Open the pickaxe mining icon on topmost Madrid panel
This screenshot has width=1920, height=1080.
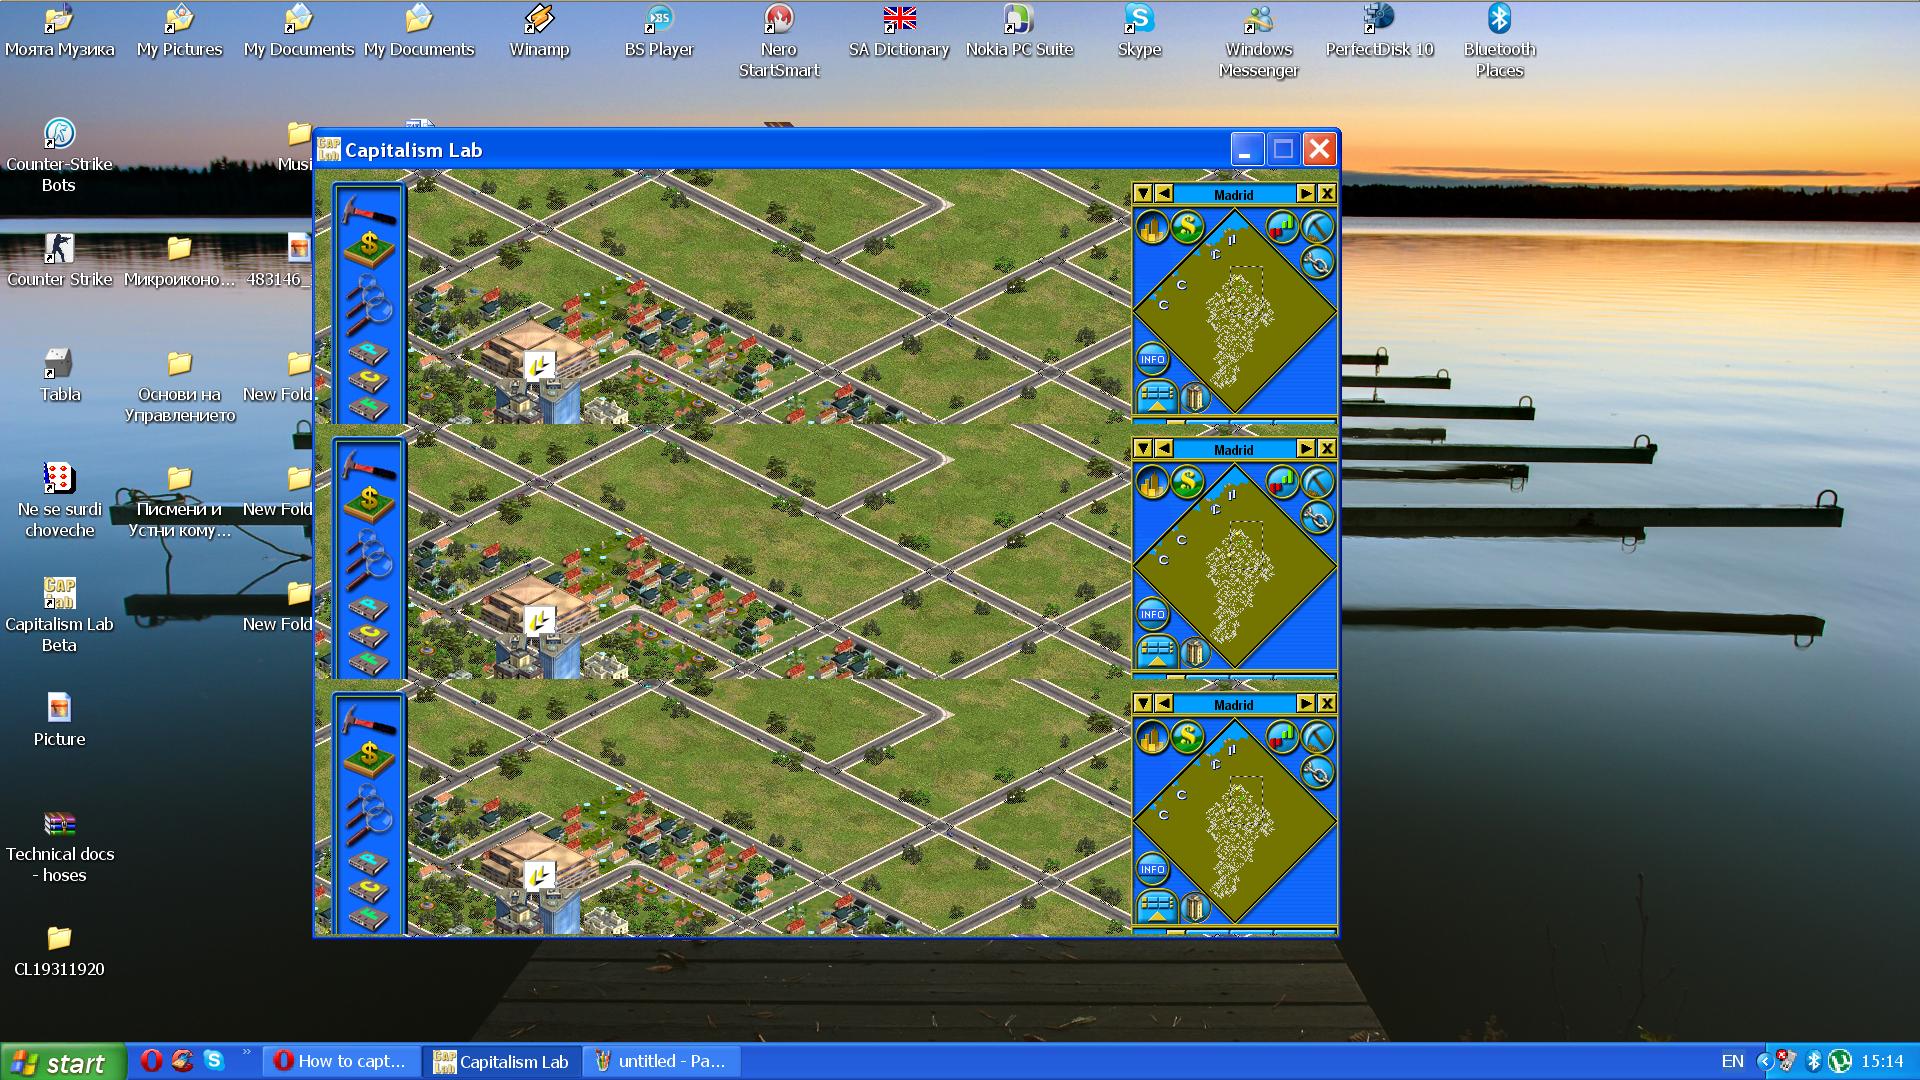[x=1318, y=227]
